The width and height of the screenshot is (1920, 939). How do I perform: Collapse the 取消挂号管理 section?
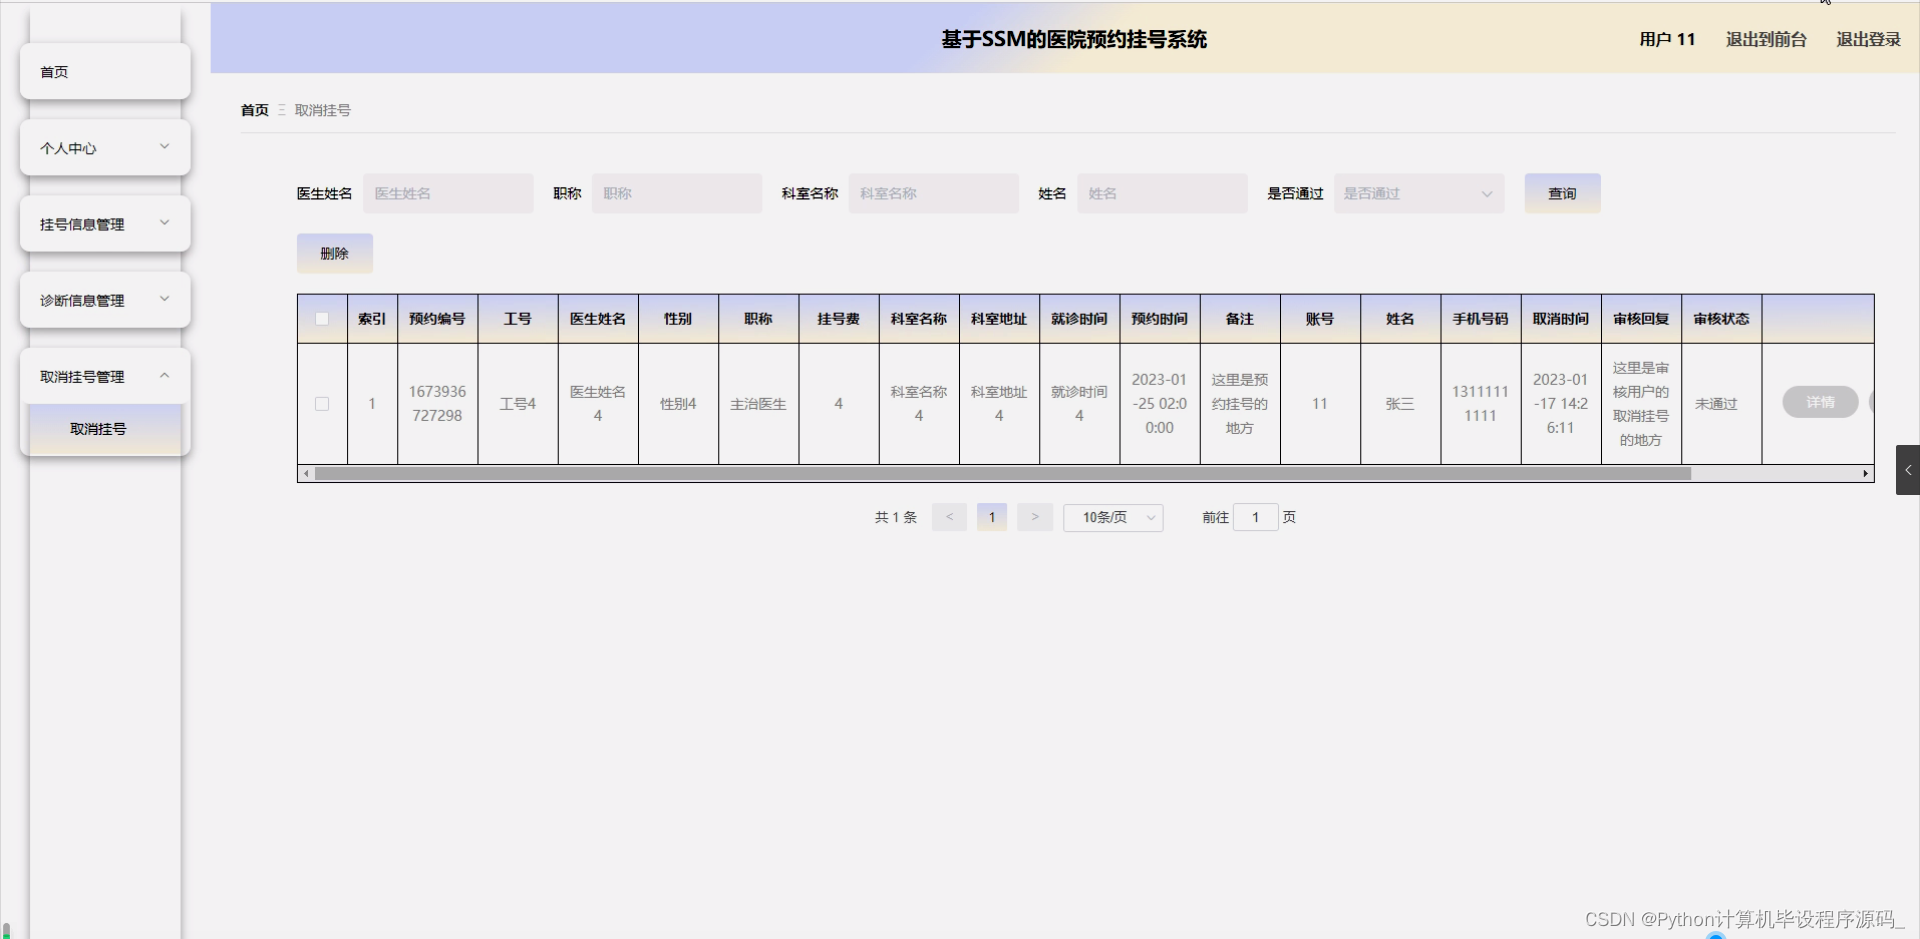click(104, 376)
